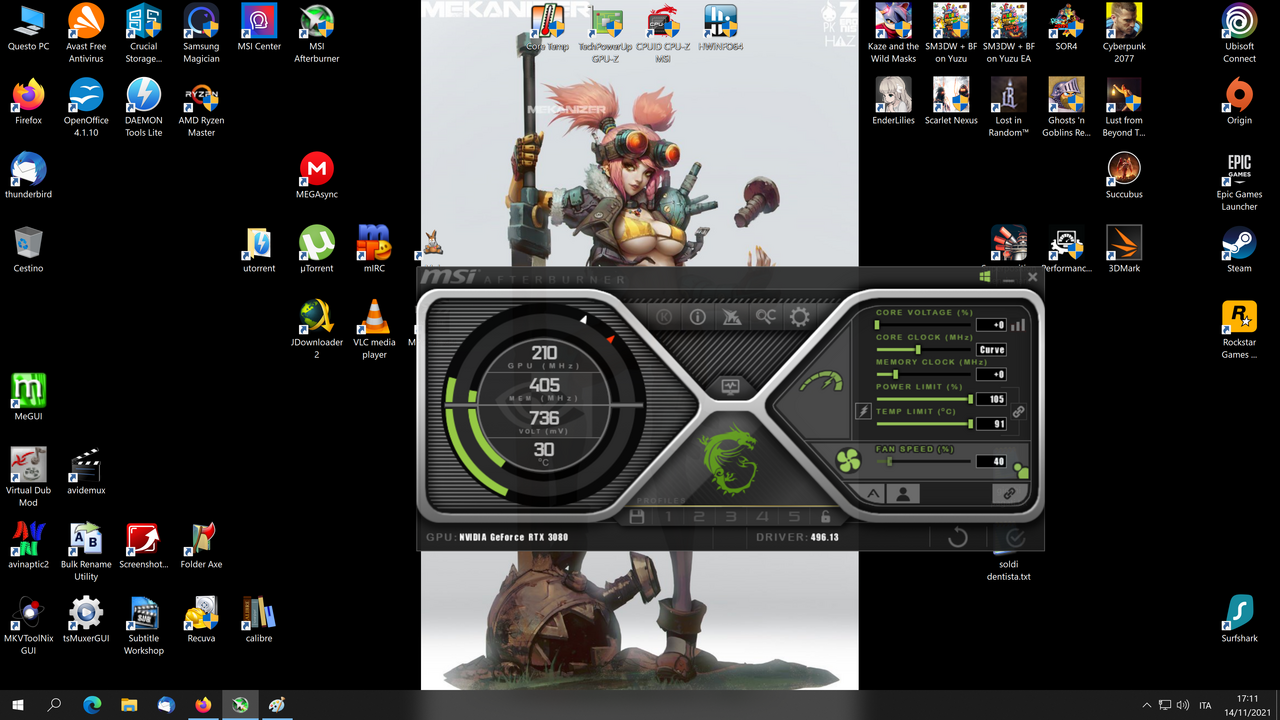Select Afterburner profile slot 4
Viewport: 1280px width, 720px height.
coord(763,517)
